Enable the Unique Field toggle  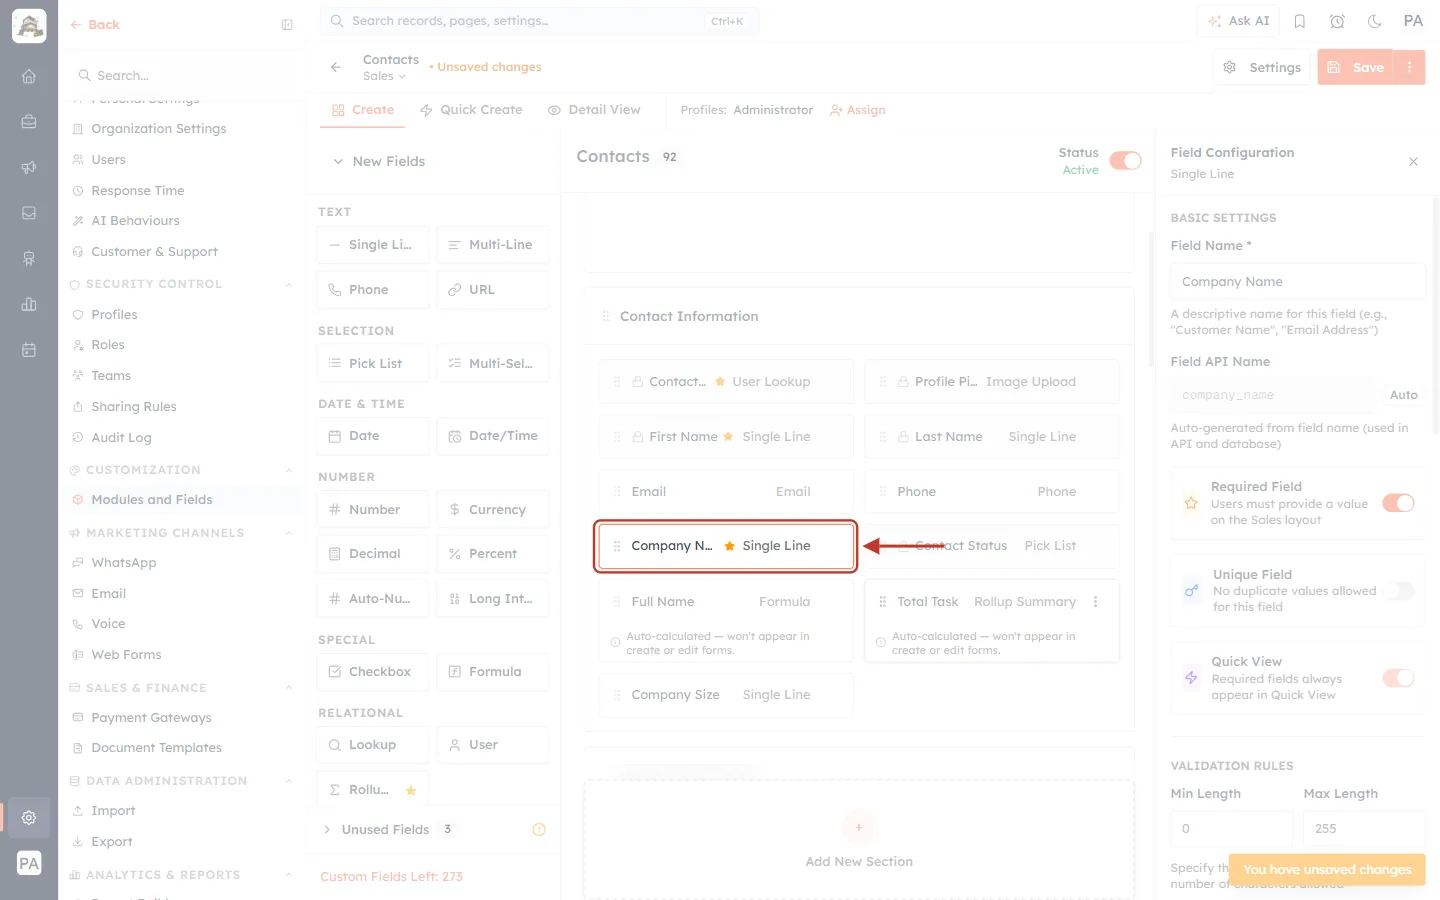(x=1398, y=591)
